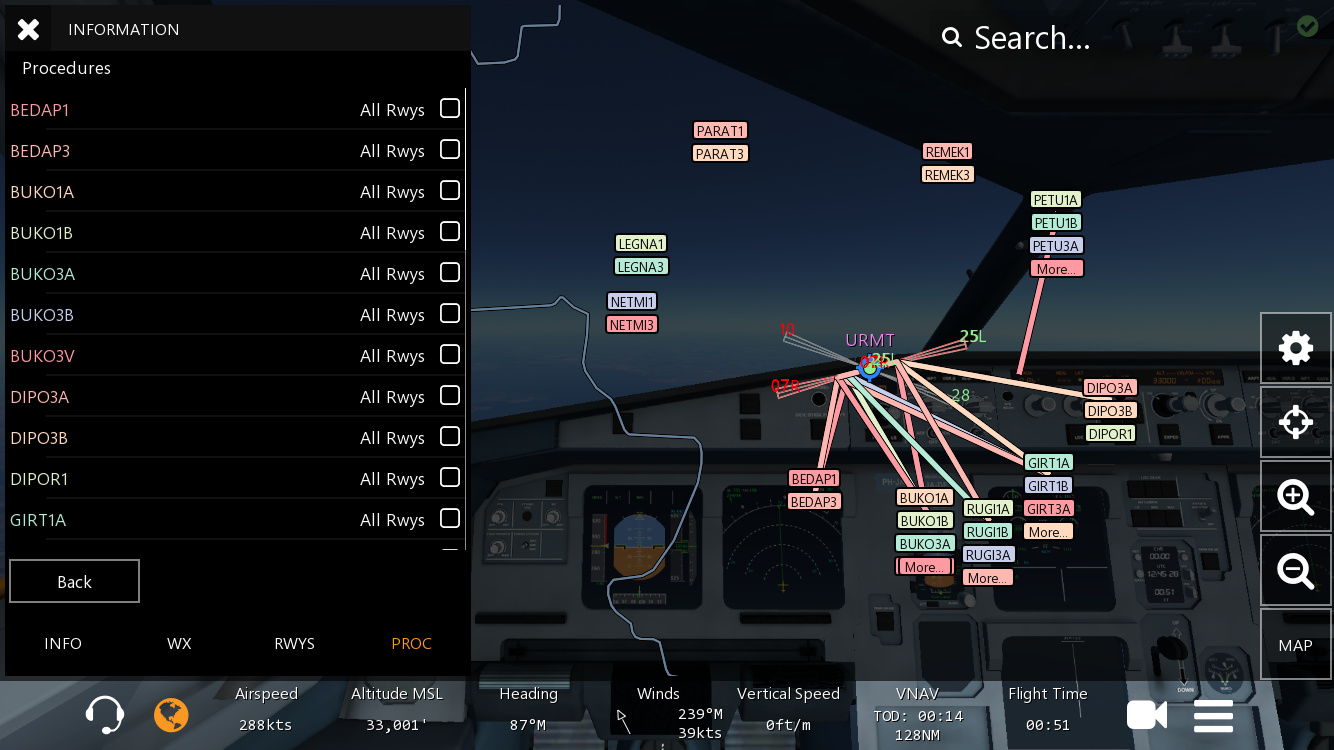Screen dimensions: 1334x750
Task: Click the RUGI3A map label
Action: (989, 555)
